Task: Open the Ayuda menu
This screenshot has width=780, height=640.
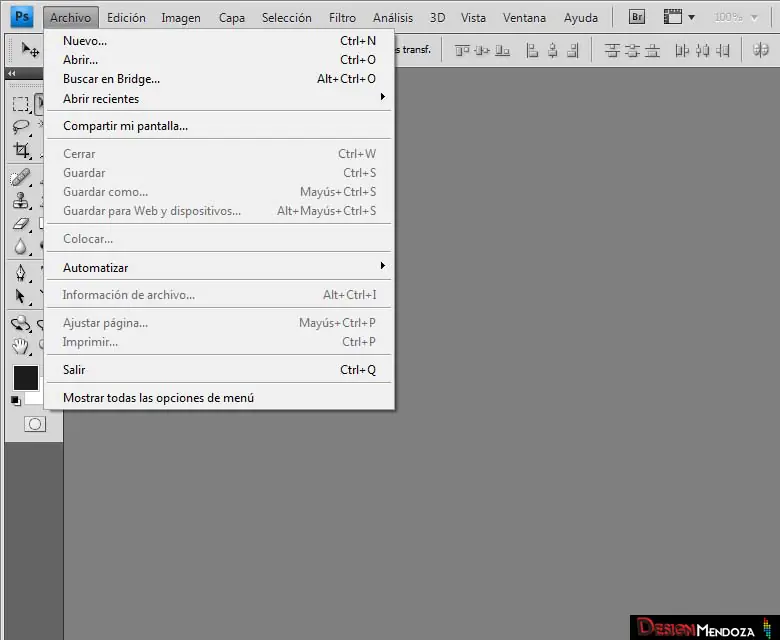Action: pos(581,17)
